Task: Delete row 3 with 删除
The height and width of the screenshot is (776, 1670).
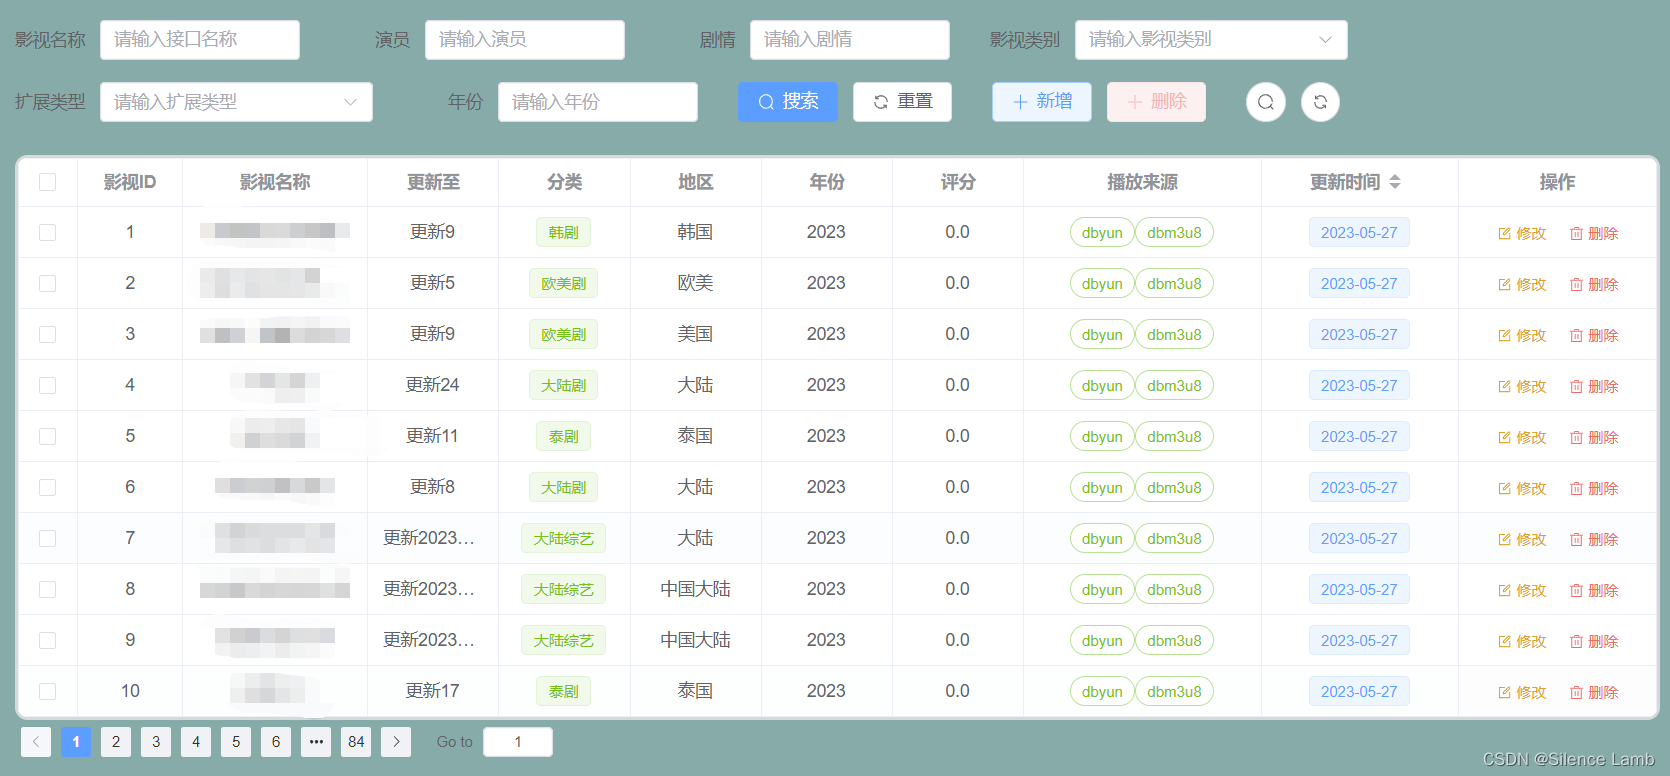Action: coord(1594,335)
